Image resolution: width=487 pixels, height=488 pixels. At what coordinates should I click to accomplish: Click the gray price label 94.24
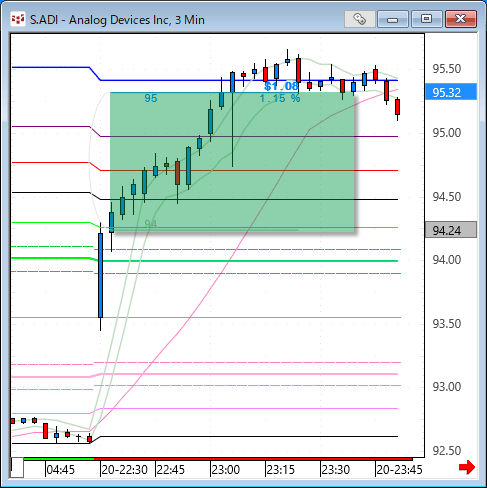[451, 230]
